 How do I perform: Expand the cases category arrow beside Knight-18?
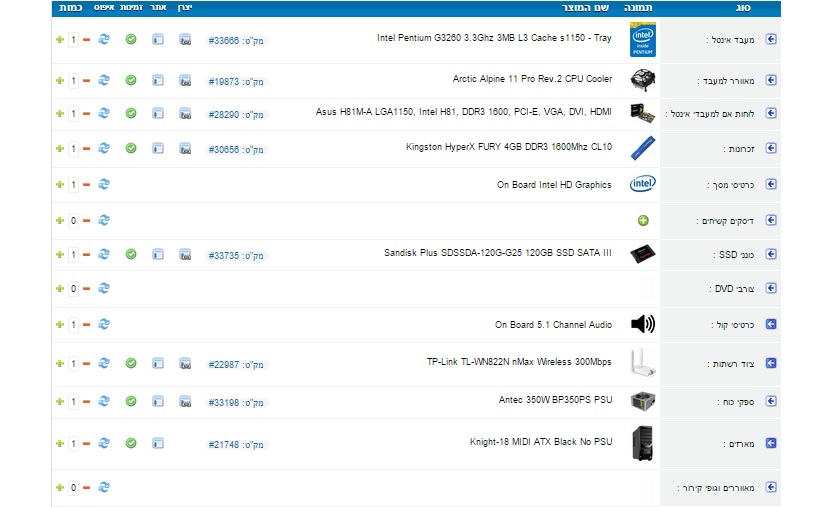771,443
